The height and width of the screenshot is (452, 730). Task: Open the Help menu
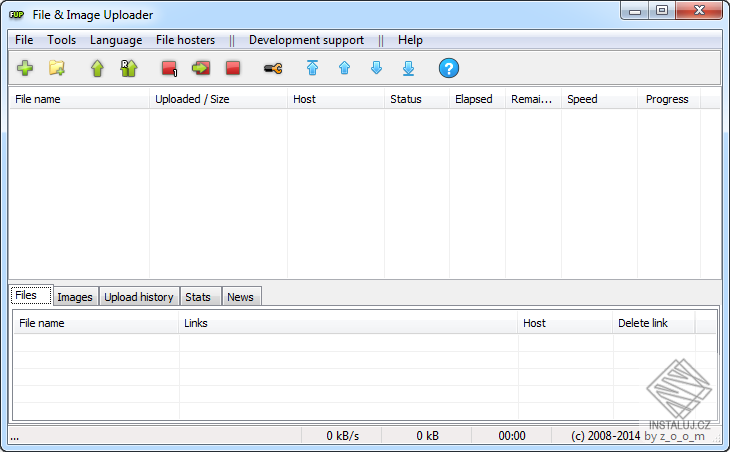click(410, 40)
